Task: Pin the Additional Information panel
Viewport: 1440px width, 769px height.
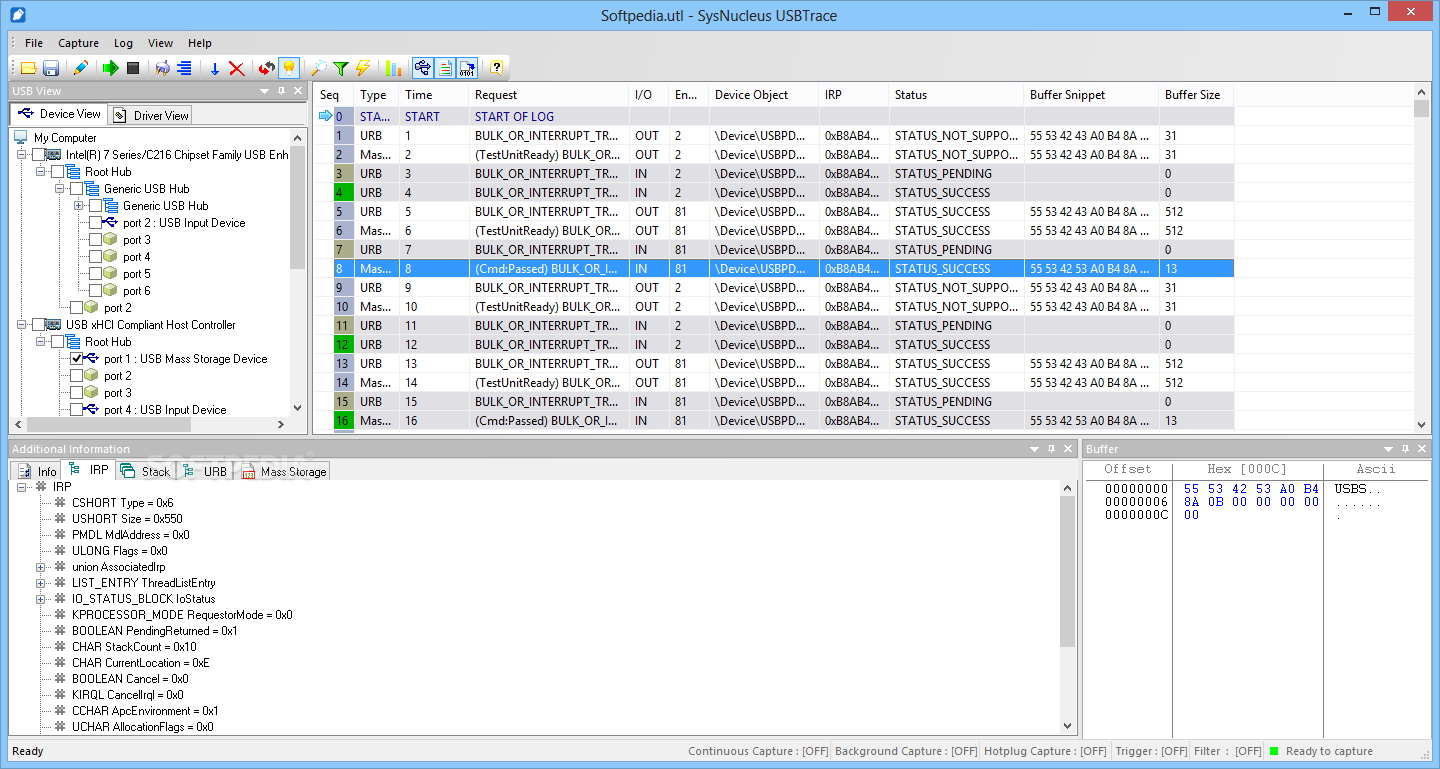Action: click(1051, 449)
